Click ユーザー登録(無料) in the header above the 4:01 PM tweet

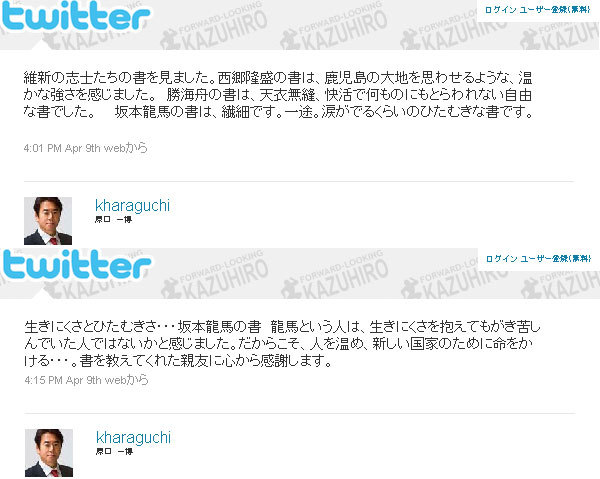click(x=555, y=10)
